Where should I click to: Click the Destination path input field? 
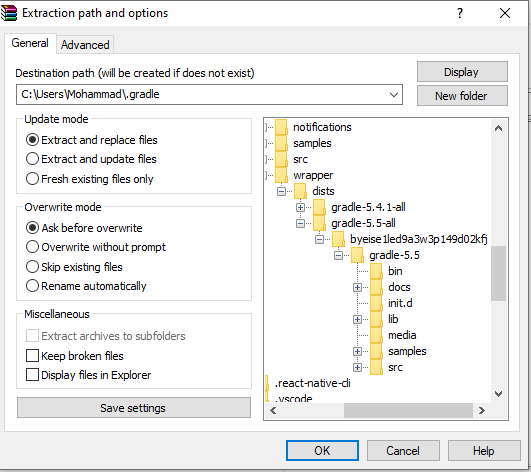pos(202,94)
